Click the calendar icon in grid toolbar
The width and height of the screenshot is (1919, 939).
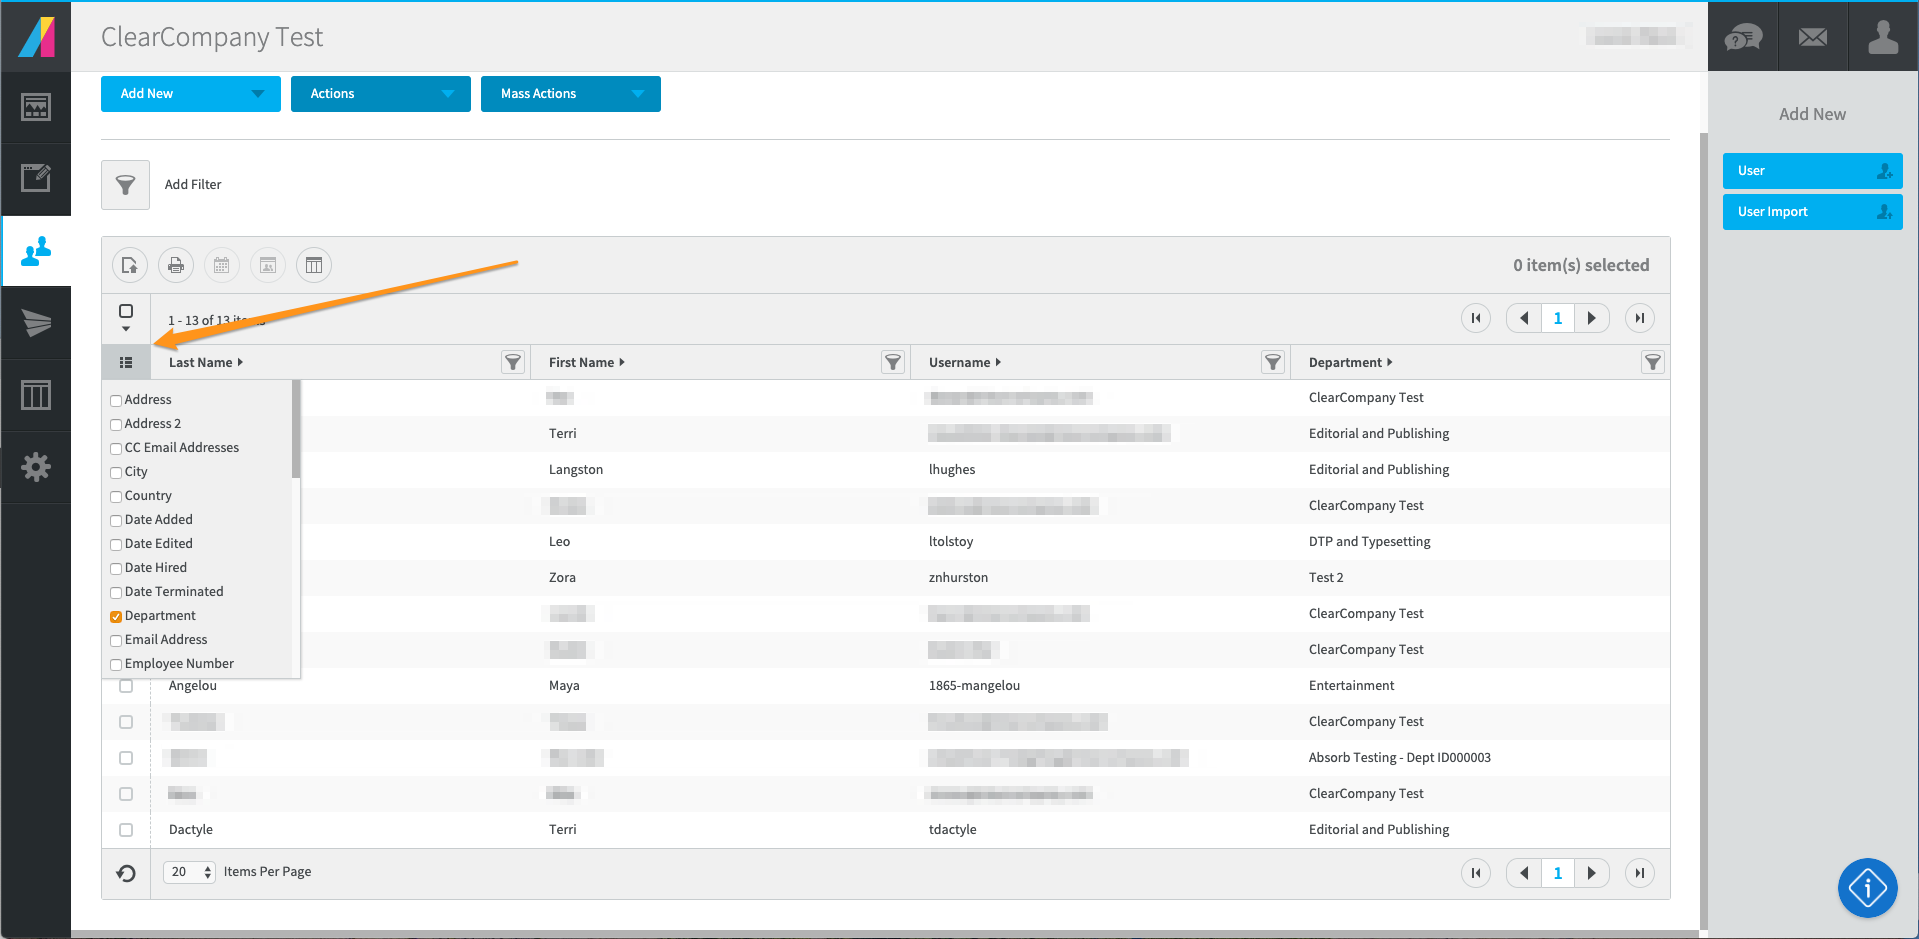[x=222, y=265]
